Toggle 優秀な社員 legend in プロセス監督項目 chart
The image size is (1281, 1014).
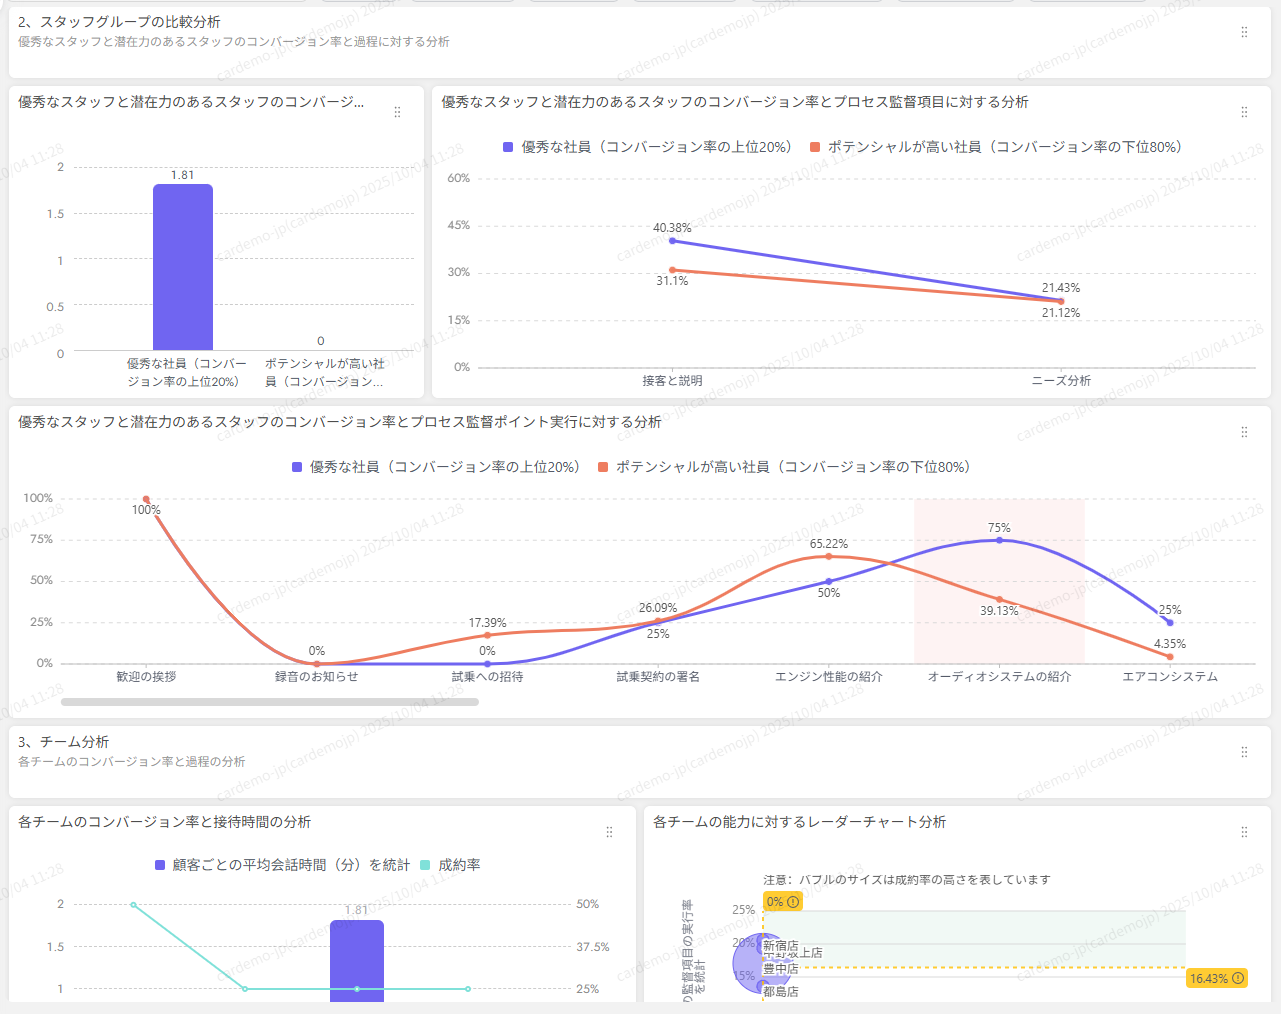pyautogui.click(x=647, y=147)
